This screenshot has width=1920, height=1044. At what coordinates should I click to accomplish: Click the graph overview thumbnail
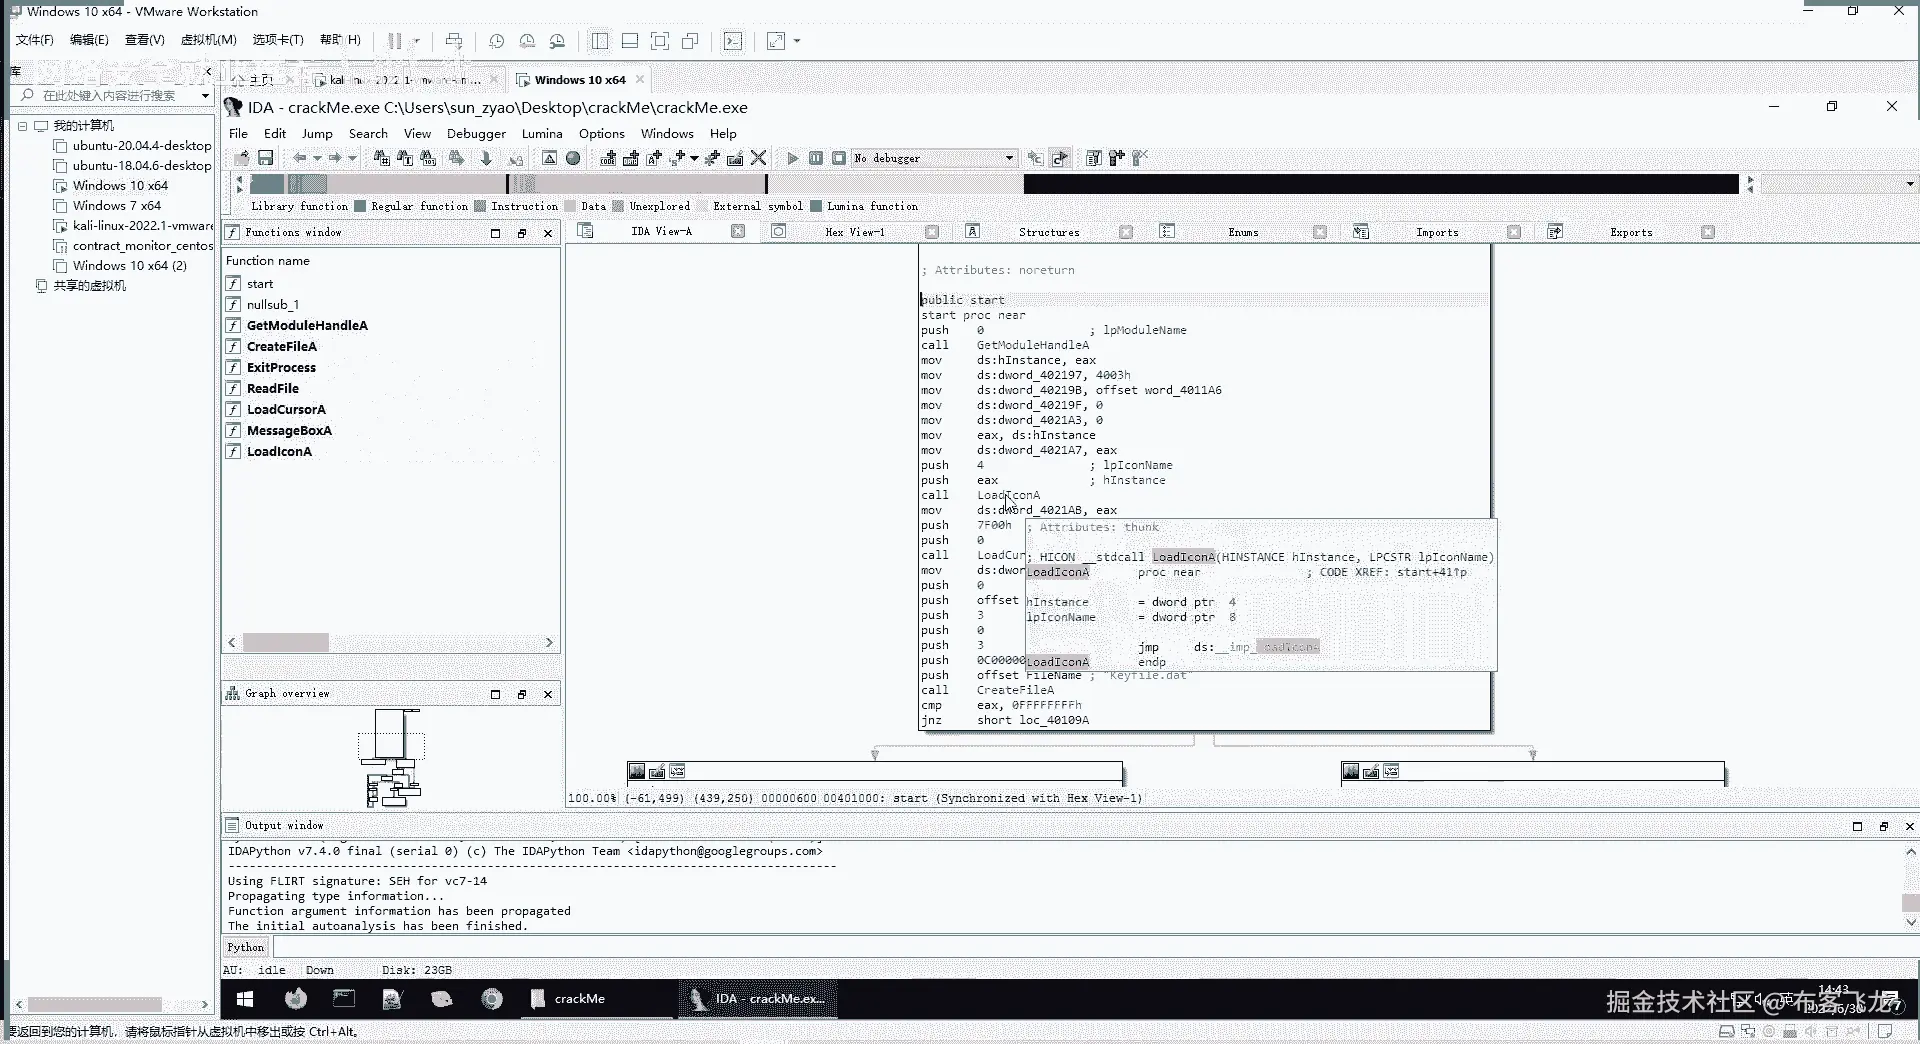[x=391, y=757]
